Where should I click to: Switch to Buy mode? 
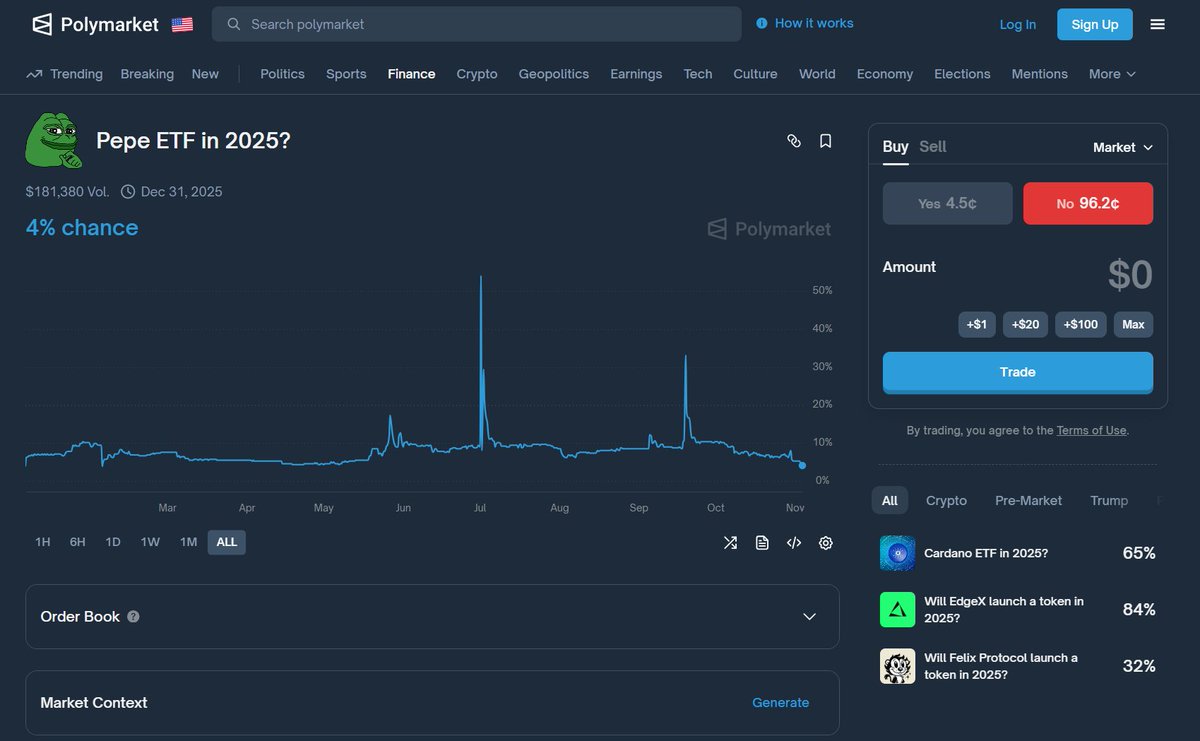[x=895, y=147]
